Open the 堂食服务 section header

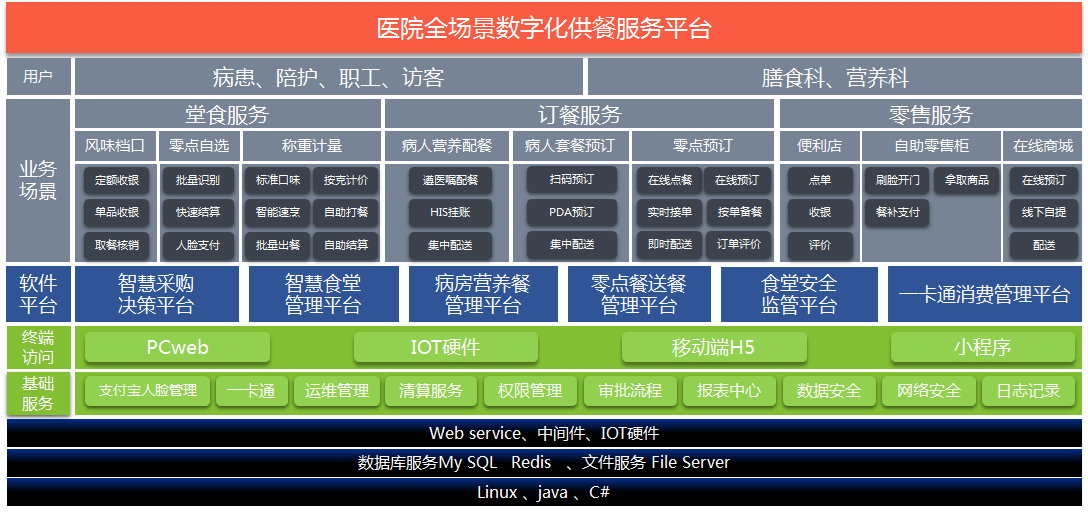tap(227, 114)
